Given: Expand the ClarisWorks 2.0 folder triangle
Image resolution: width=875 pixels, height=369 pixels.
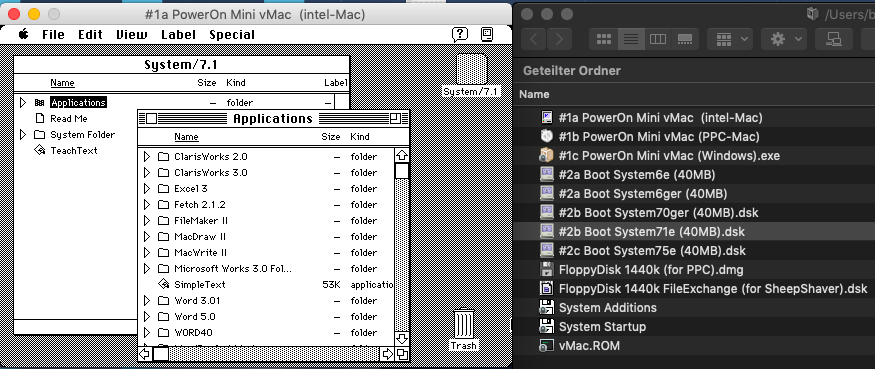Looking at the screenshot, I should [x=147, y=157].
